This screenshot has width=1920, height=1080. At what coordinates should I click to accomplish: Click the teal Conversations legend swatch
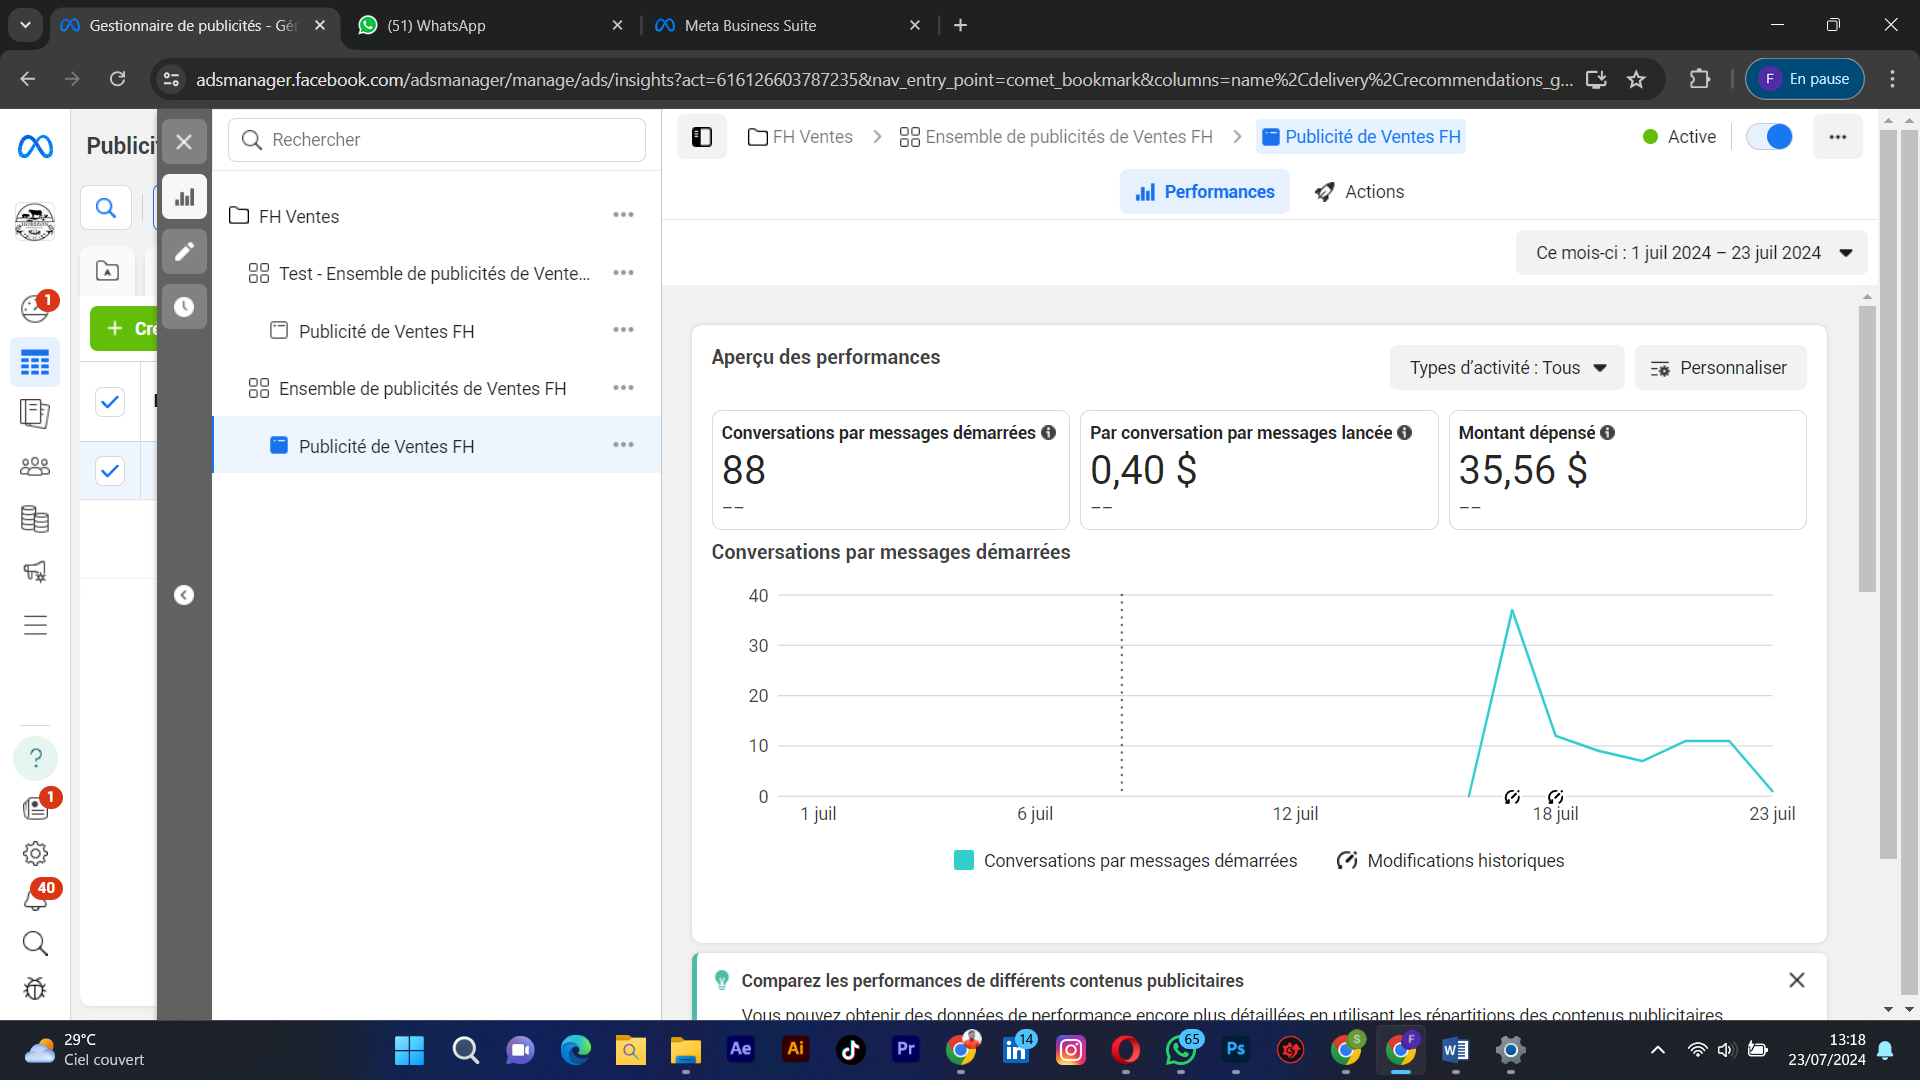coord(964,861)
